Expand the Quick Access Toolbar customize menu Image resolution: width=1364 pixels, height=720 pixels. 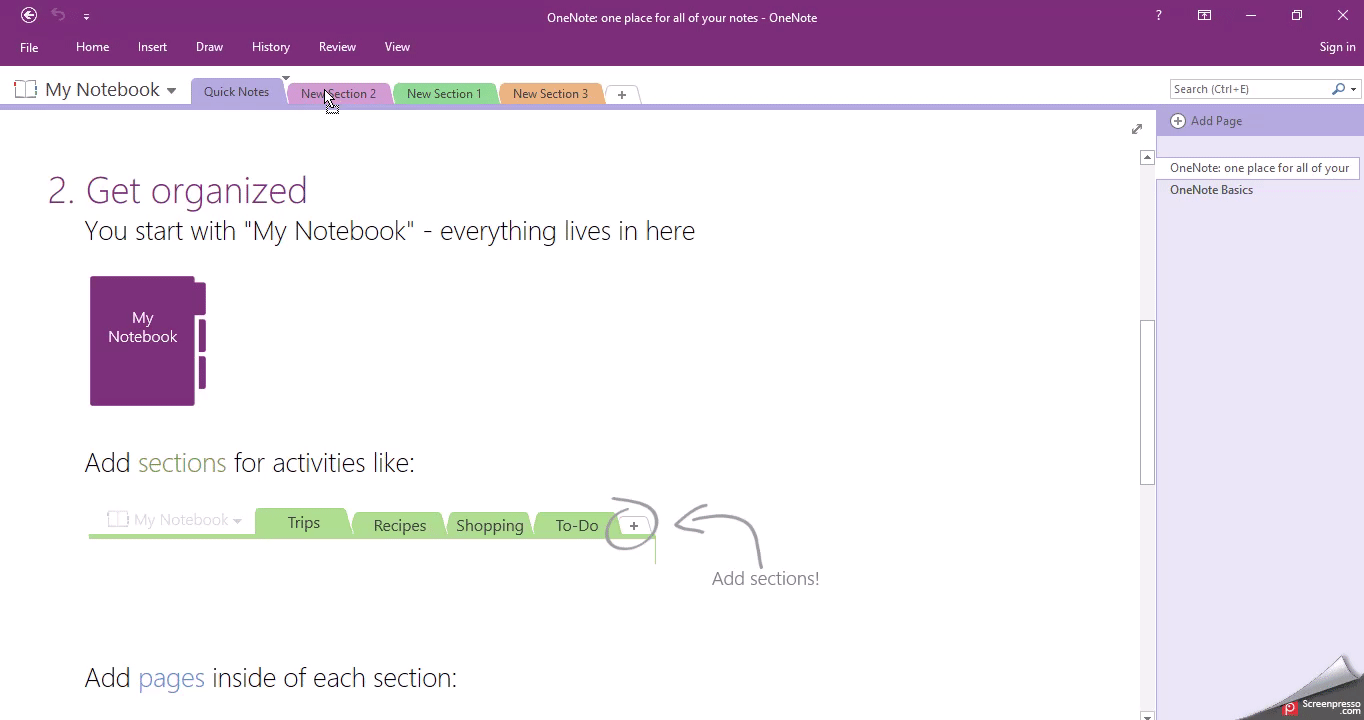[x=87, y=15]
